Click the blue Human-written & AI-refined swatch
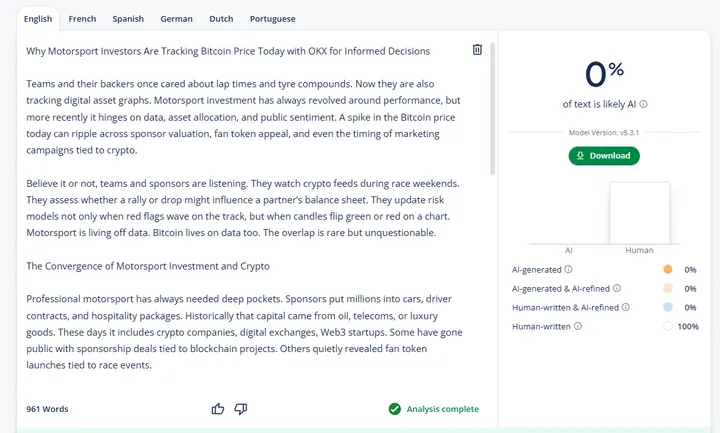 pyautogui.click(x=668, y=307)
